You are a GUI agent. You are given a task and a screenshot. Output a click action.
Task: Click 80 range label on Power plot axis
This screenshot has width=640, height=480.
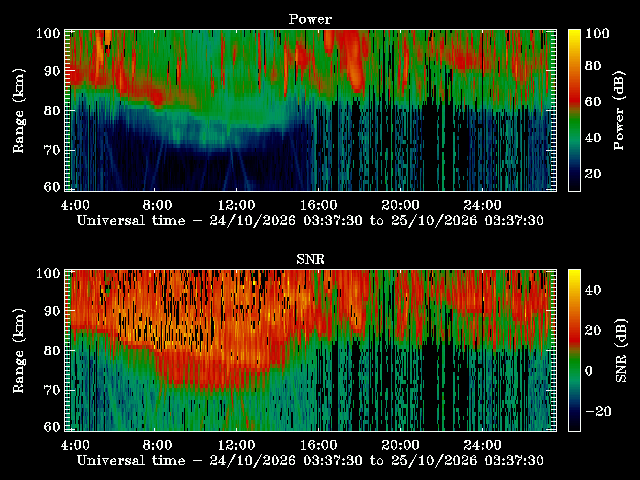pyautogui.click(x=52, y=111)
